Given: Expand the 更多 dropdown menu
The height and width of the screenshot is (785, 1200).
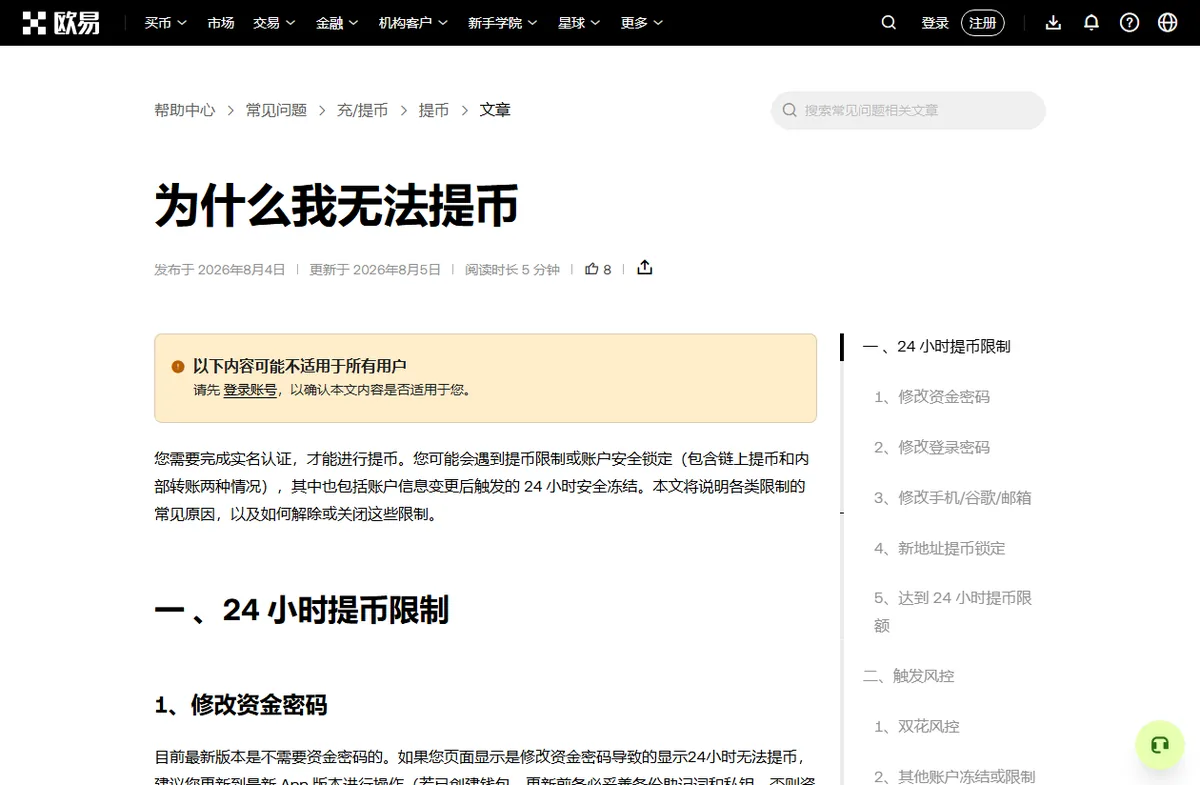Looking at the screenshot, I should coord(641,23).
